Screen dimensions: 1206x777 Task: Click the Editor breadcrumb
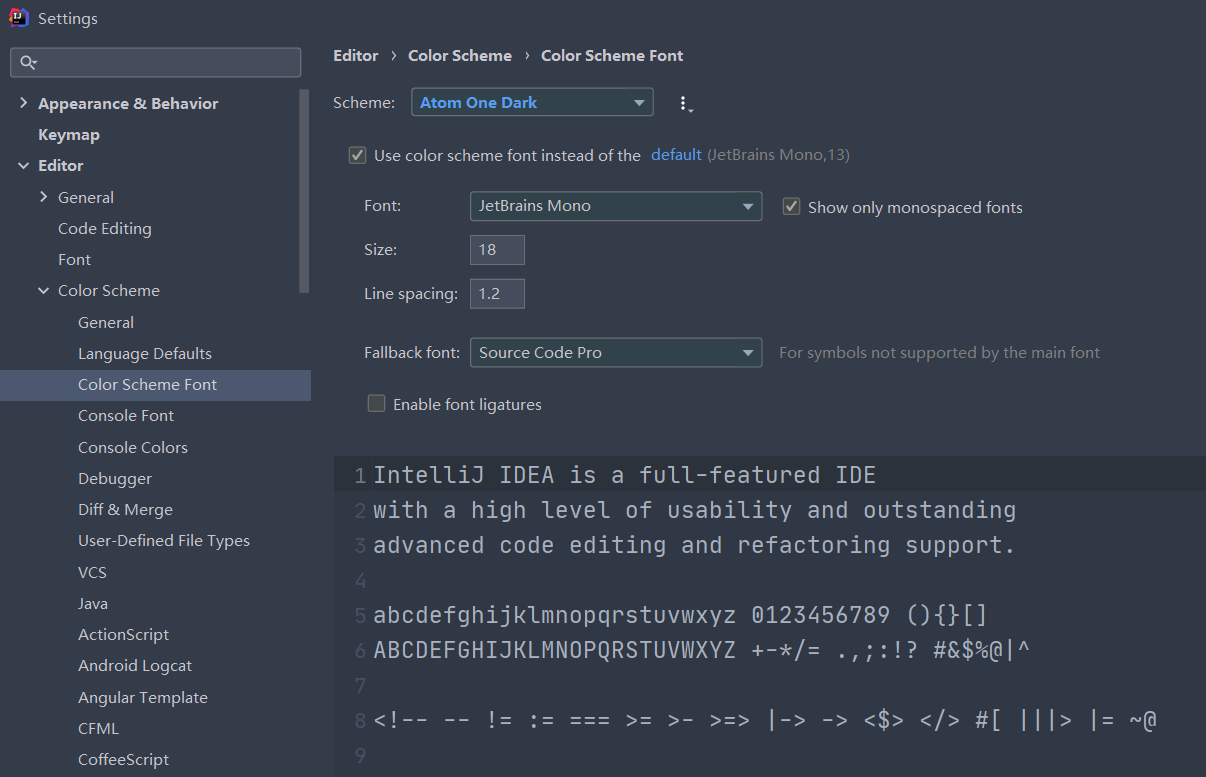click(x=356, y=56)
